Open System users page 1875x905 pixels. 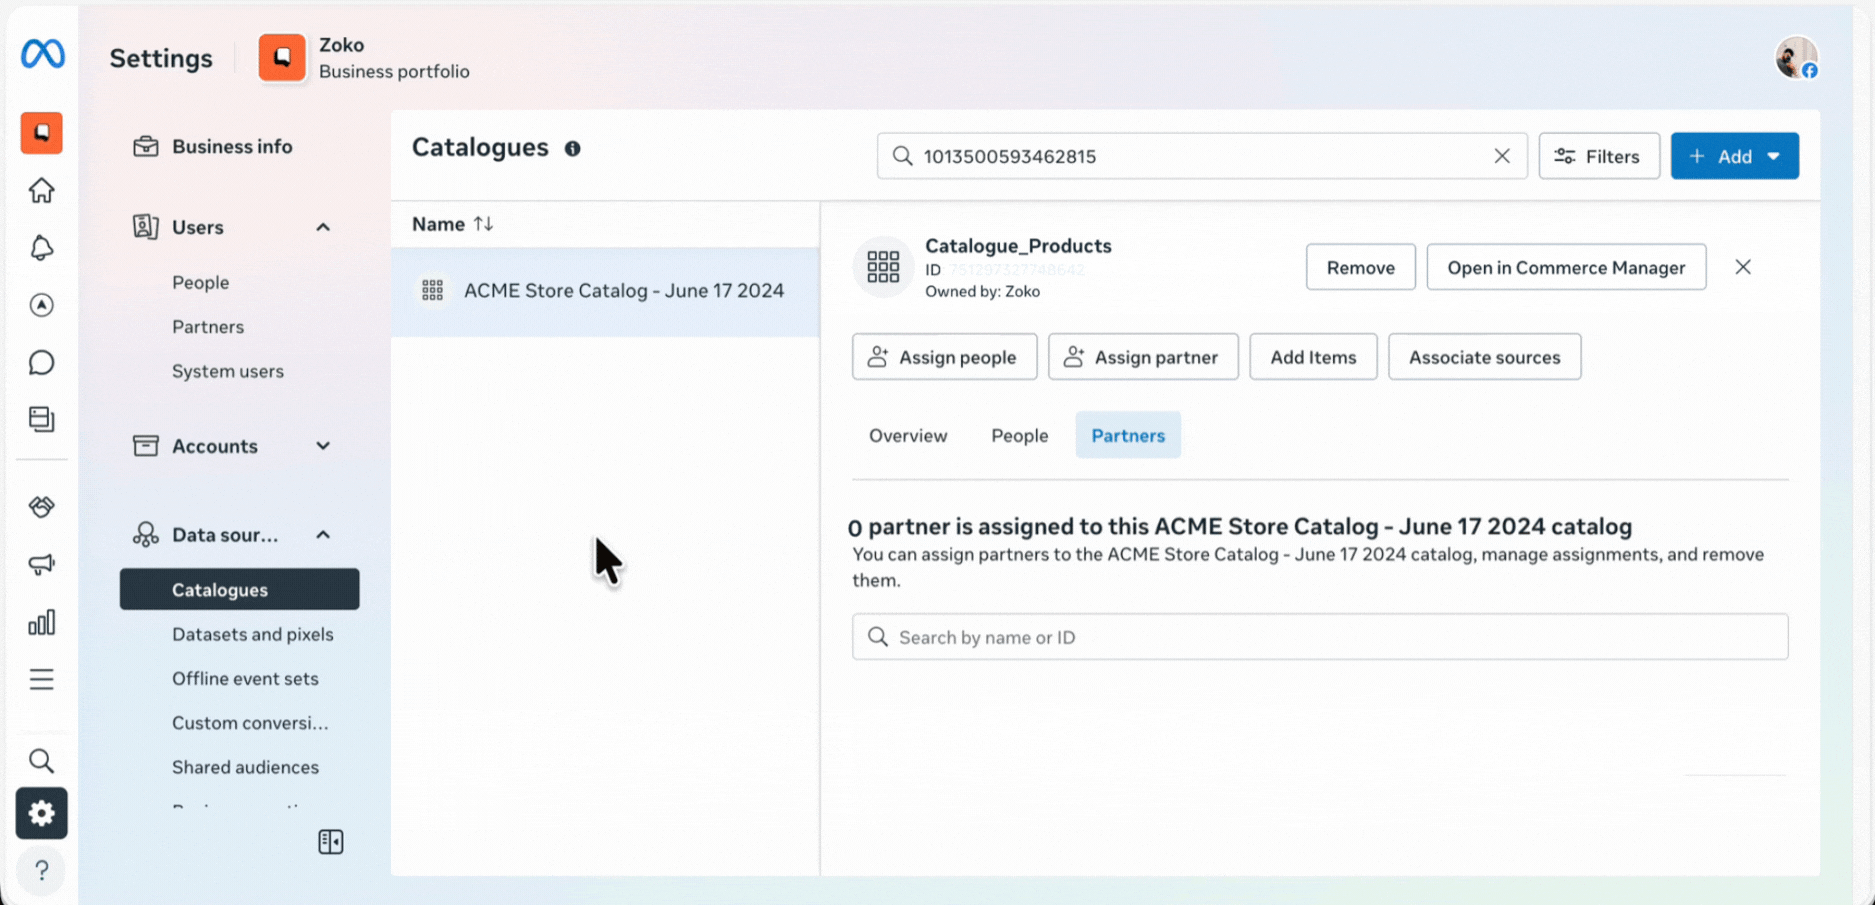click(228, 371)
